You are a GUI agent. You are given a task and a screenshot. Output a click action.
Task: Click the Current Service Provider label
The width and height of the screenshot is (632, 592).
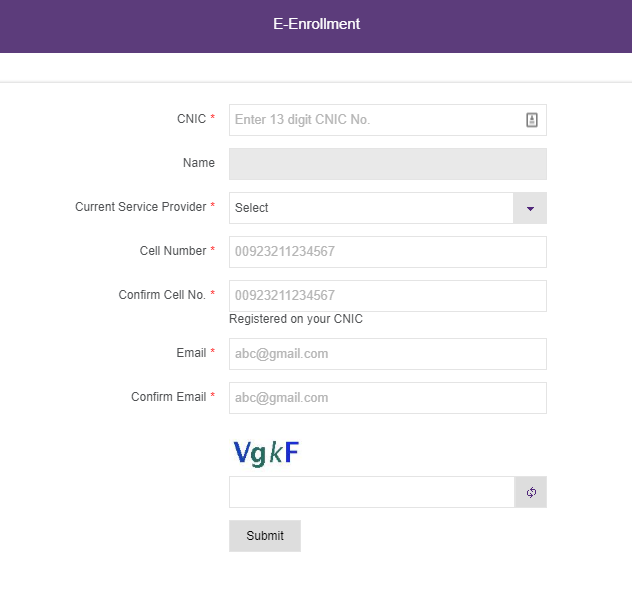point(140,207)
